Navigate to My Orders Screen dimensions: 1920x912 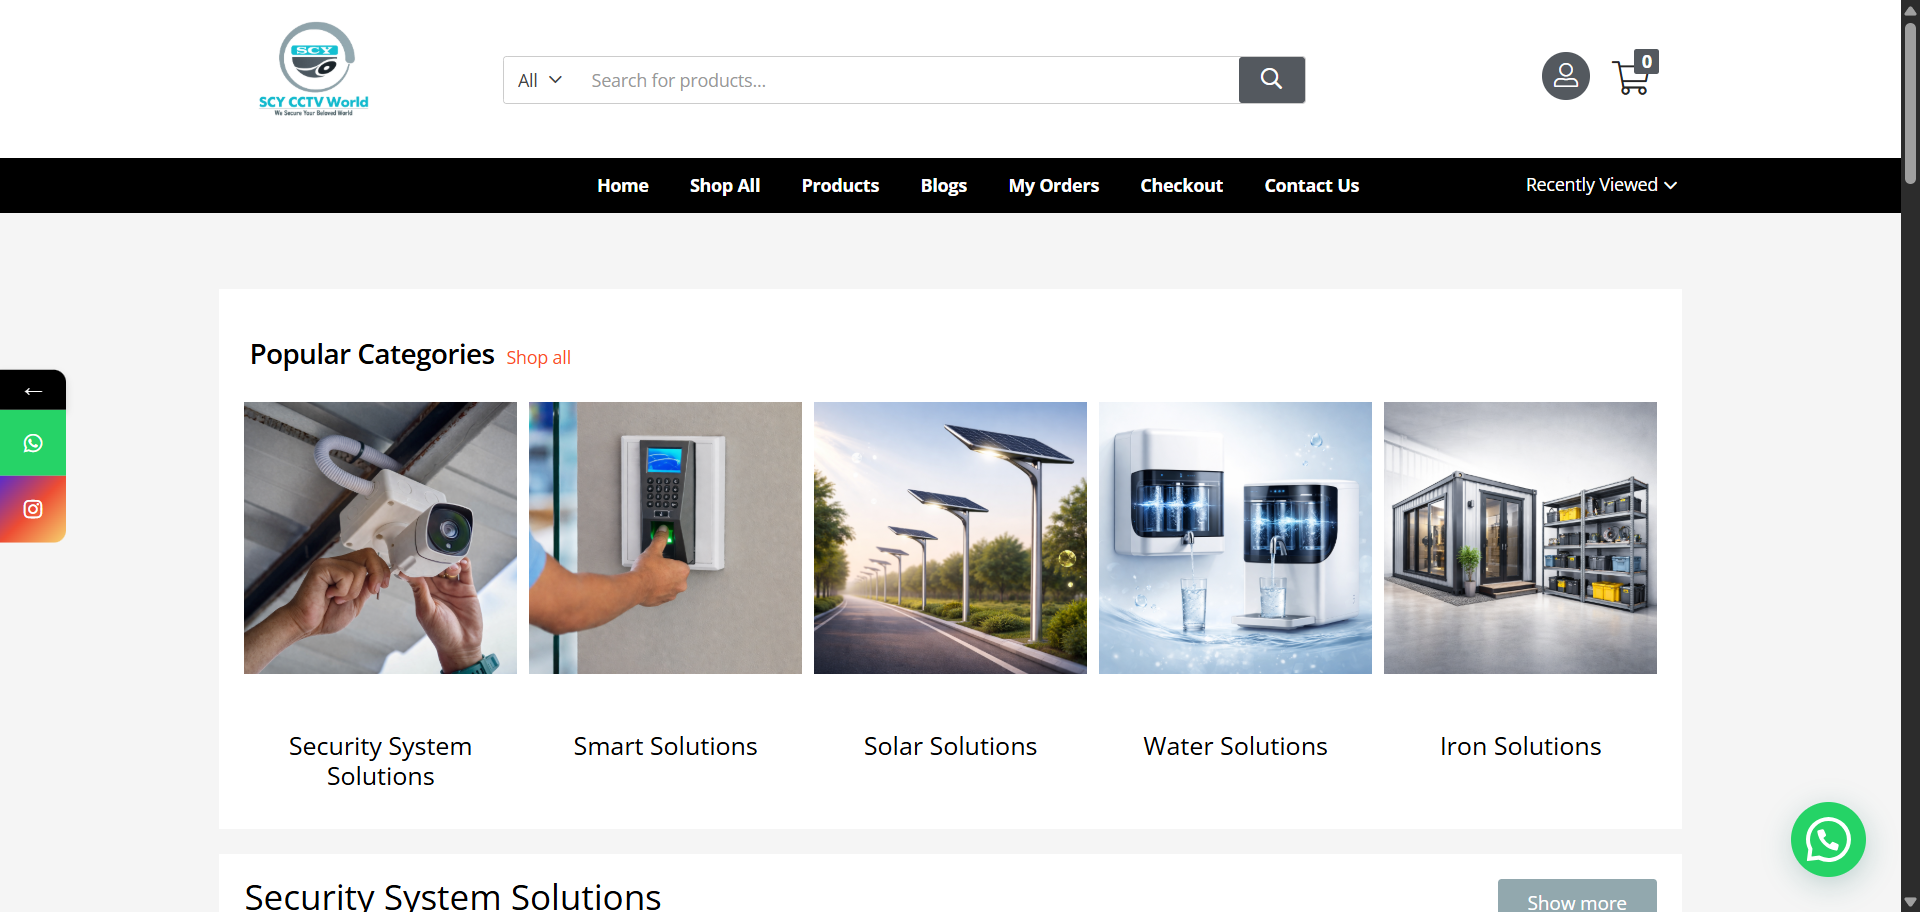[x=1053, y=186]
